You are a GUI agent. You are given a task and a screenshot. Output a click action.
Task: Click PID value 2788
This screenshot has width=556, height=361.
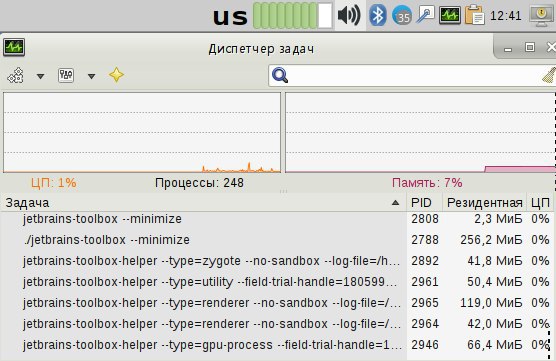click(x=425, y=240)
